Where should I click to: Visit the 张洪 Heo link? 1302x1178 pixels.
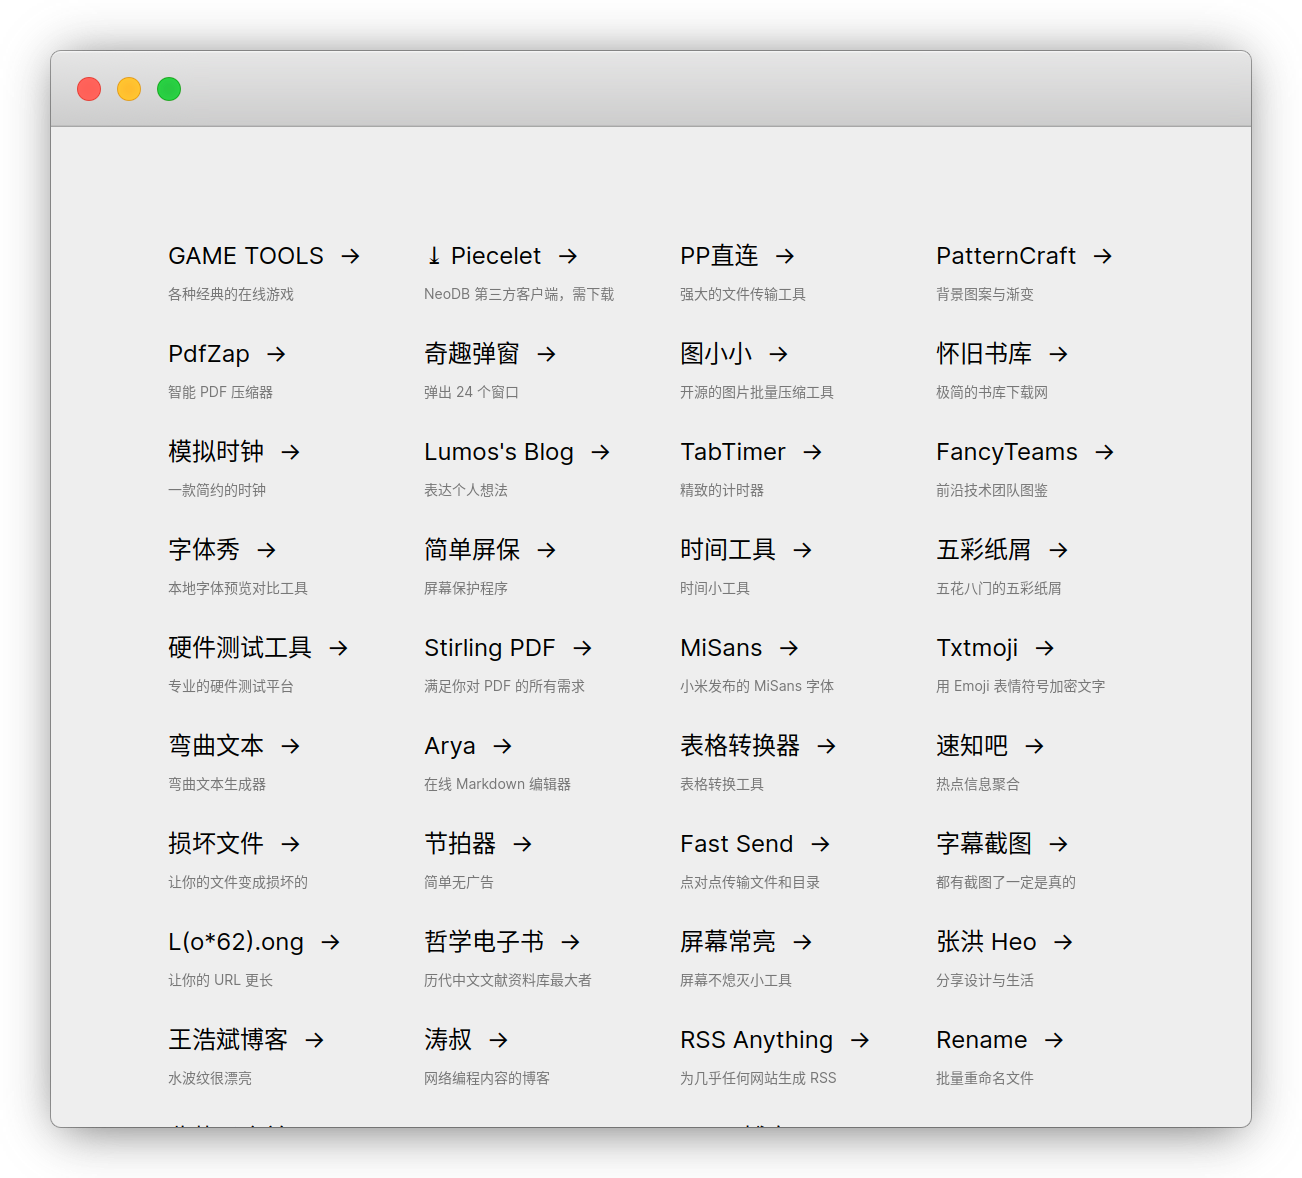(x=986, y=942)
